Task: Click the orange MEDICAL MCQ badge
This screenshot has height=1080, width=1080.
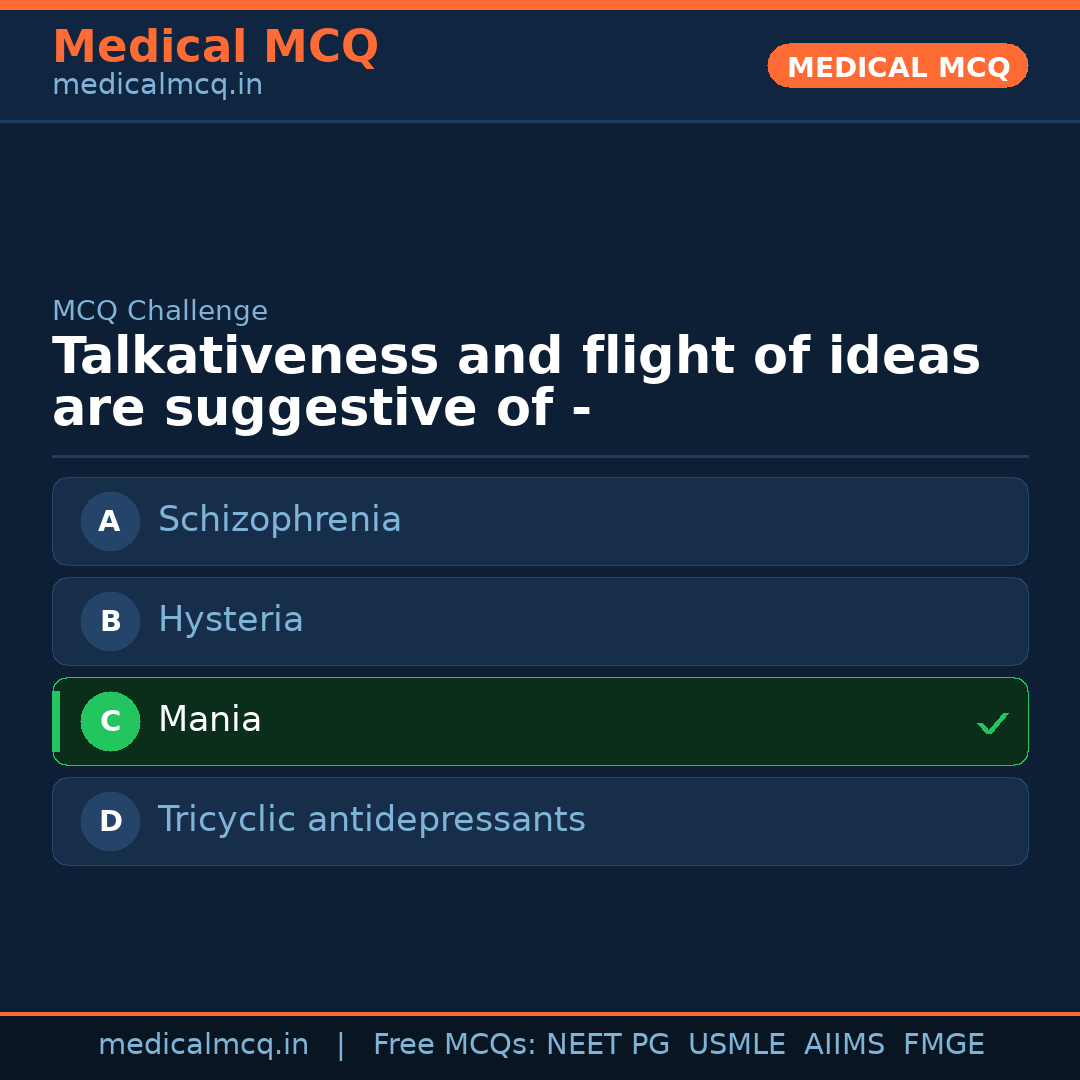Action: click(x=897, y=66)
